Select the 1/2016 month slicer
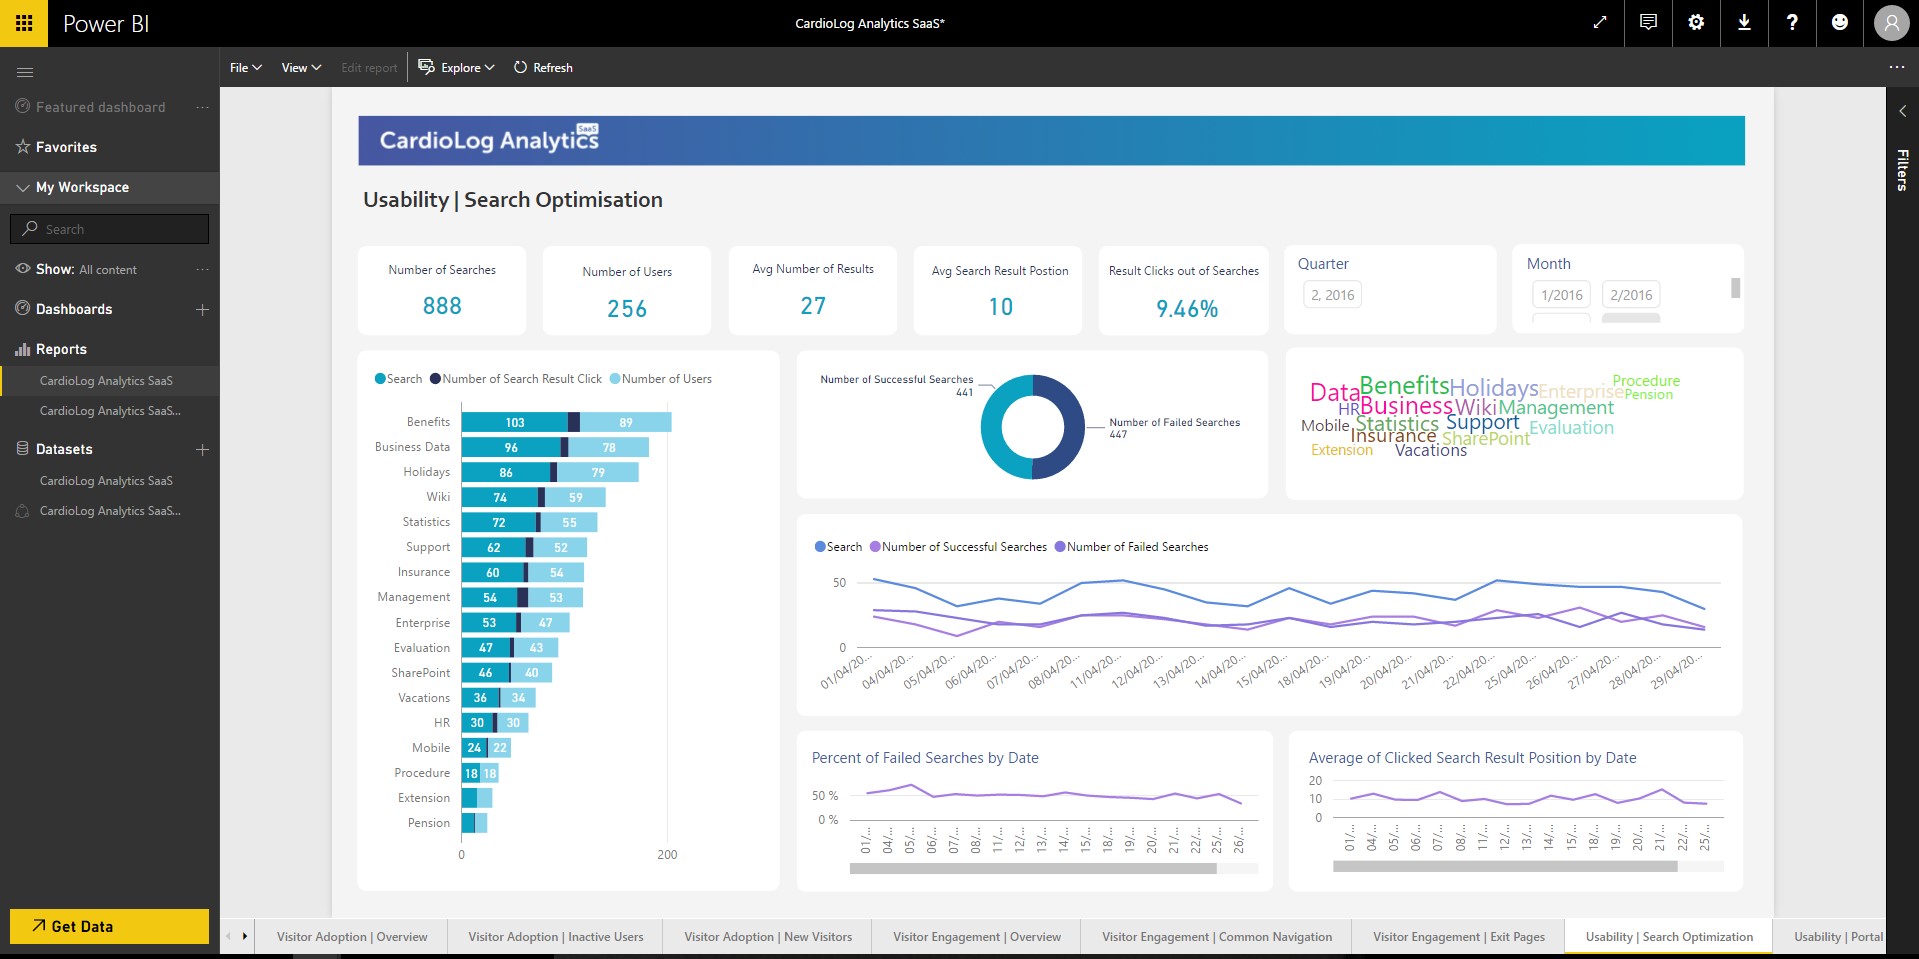Viewport: 1919px width, 959px height. 1561,295
